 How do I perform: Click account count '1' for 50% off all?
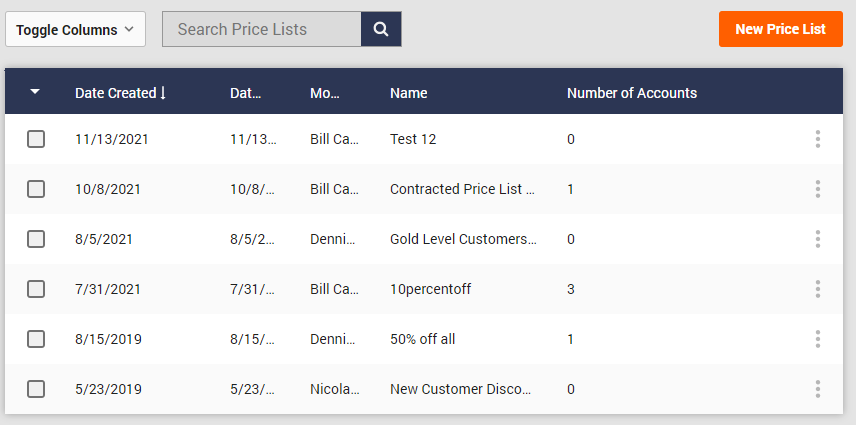coord(570,339)
